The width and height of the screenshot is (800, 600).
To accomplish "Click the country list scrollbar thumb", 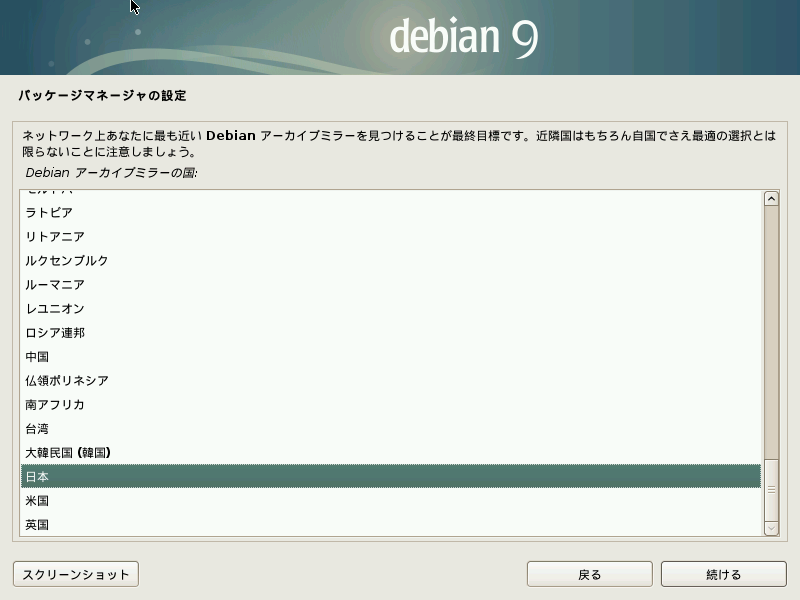I will [x=771, y=489].
